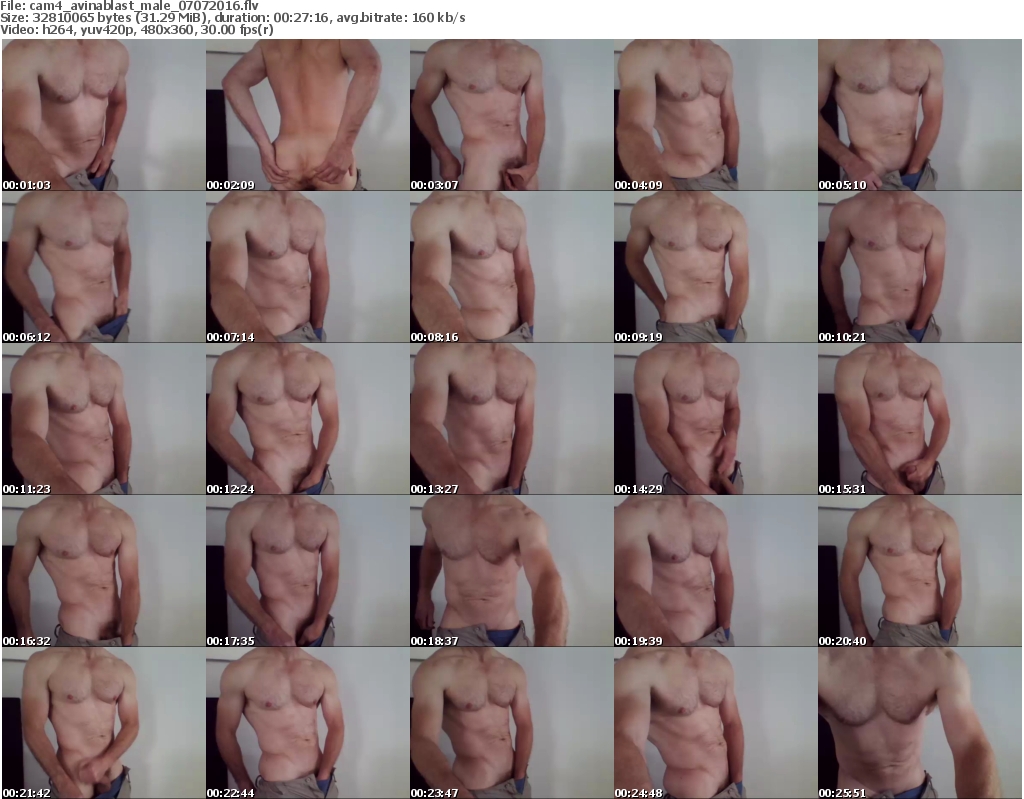Click the thumbnail timestamped 00:09:19
The width and height of the screenshot is (1024, 799).
[716, 267]
